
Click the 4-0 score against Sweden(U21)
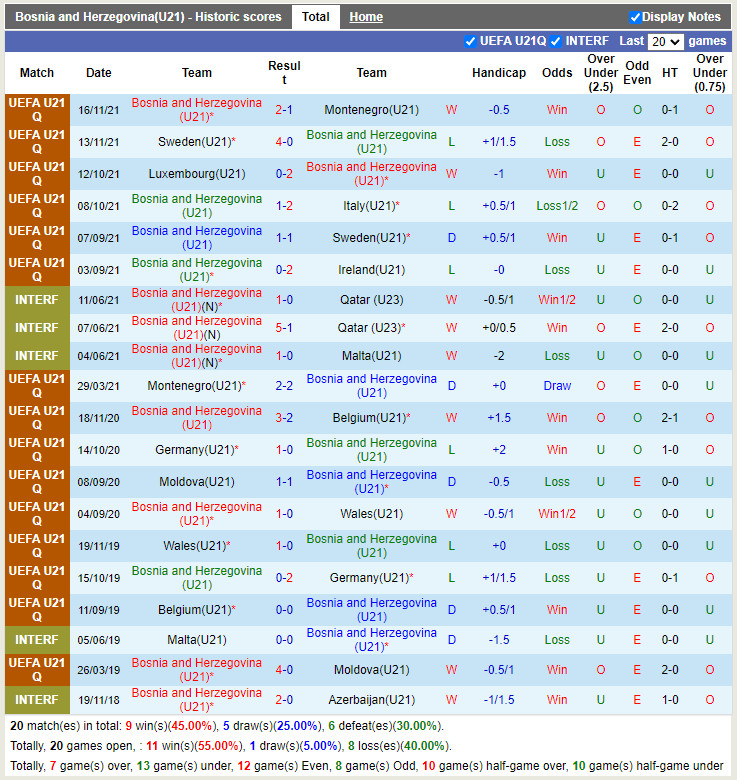tap(284, 142)
